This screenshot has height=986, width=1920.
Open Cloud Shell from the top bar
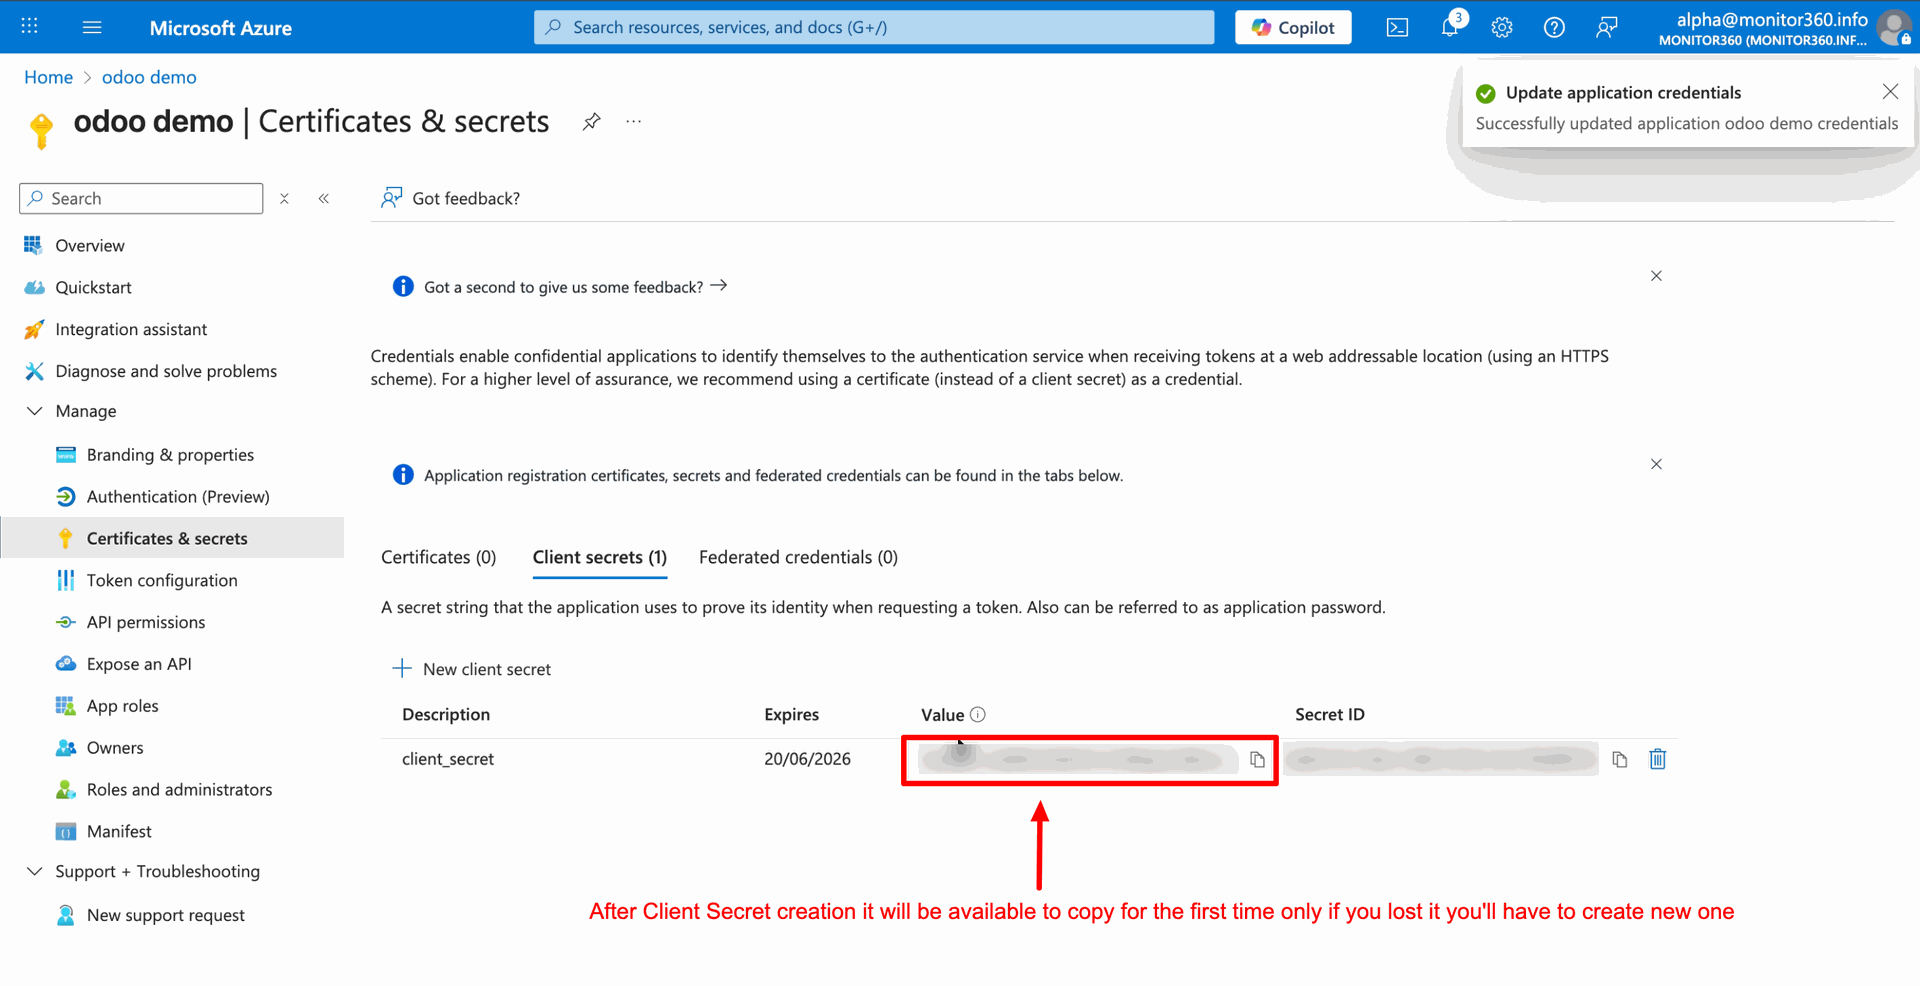pos(1397,27)
